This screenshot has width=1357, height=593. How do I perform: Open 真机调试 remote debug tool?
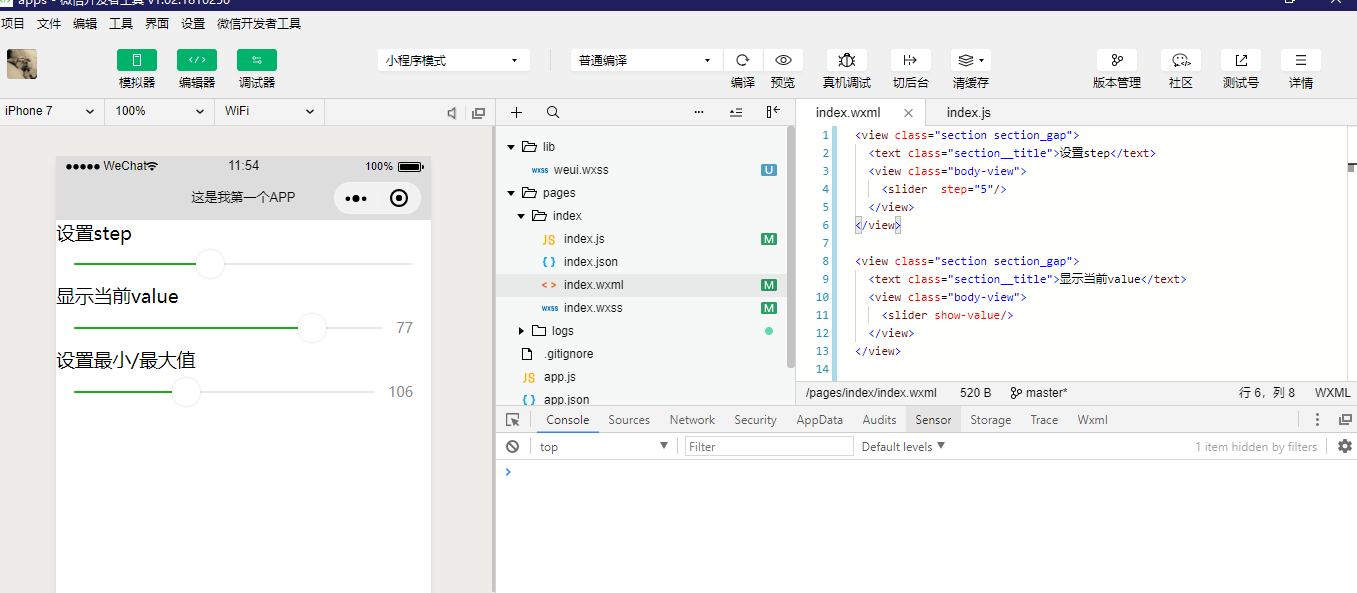846,60
